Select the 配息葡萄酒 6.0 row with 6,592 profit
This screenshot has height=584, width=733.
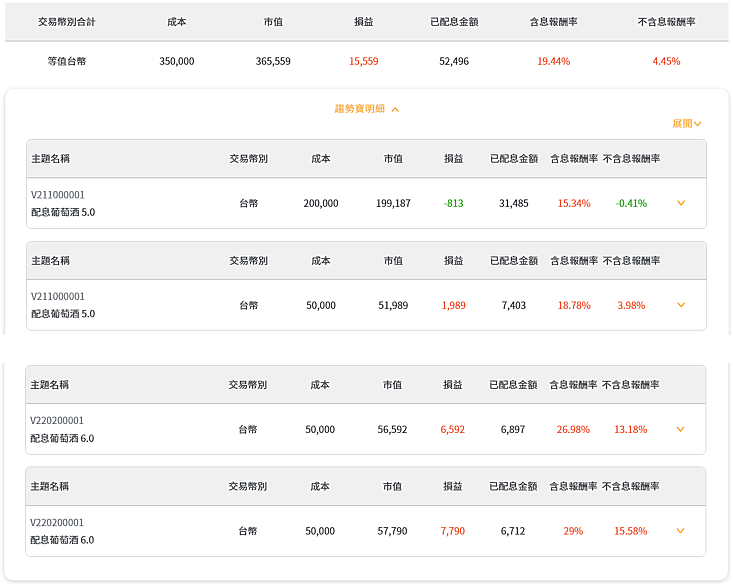pyautogui.click(x=366, y=429)
